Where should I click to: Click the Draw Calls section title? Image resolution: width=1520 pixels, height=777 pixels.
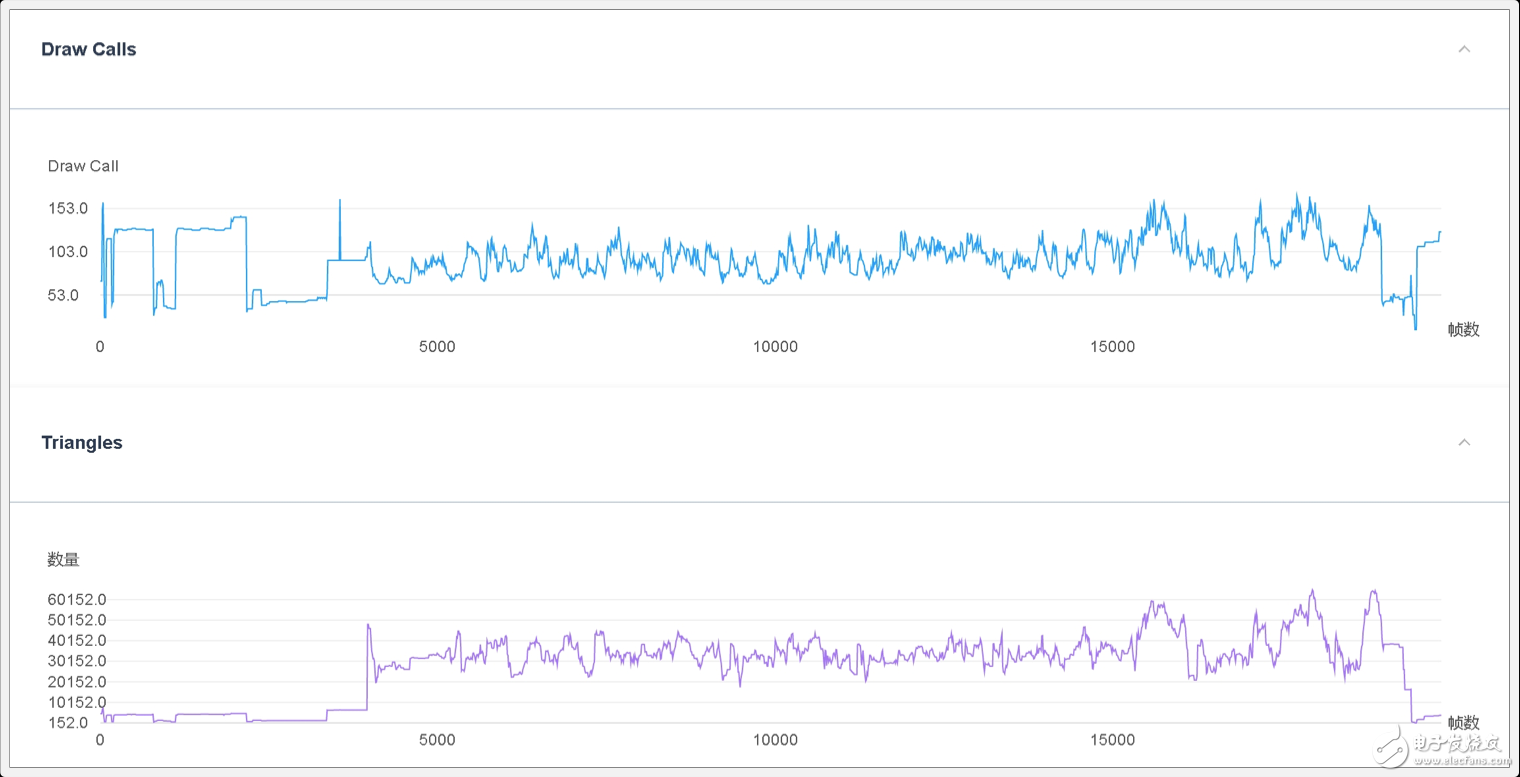(x=89, y=49)
